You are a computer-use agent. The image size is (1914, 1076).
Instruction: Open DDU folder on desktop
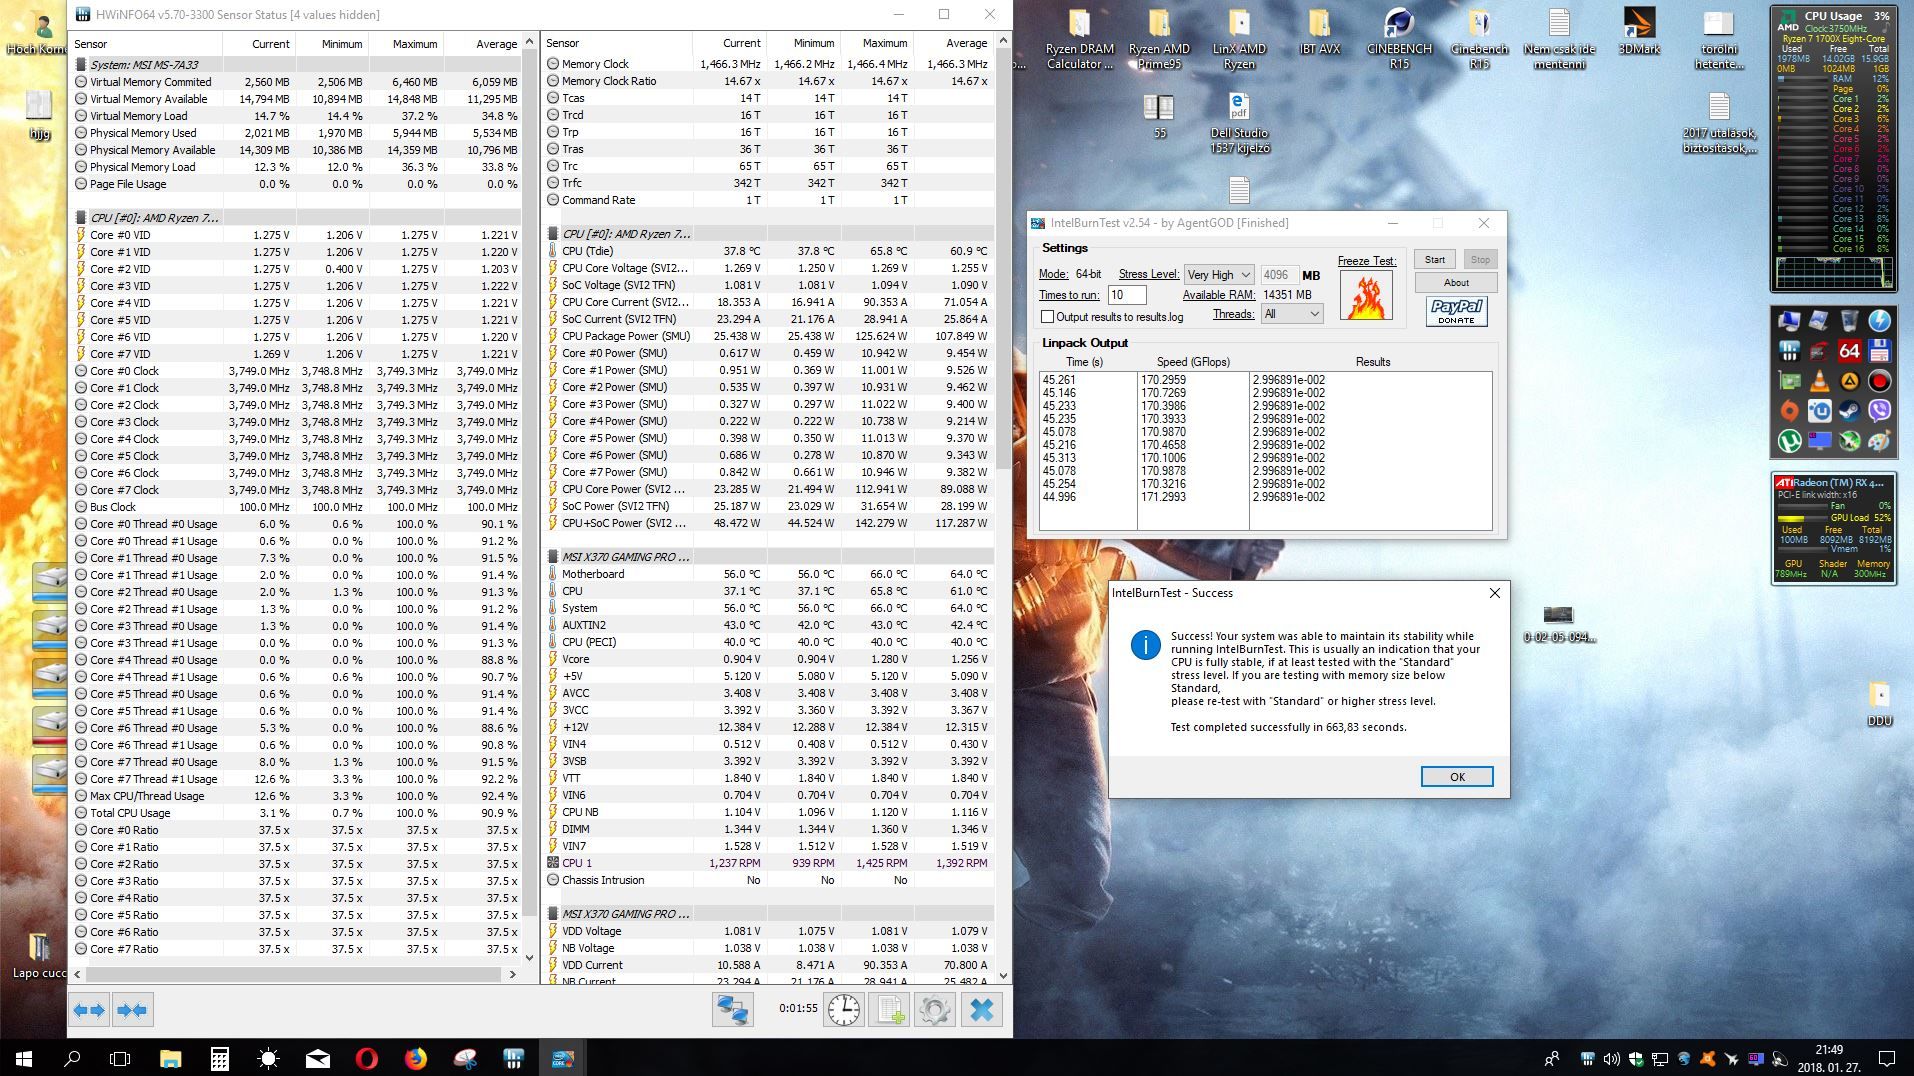[1879, 703]
